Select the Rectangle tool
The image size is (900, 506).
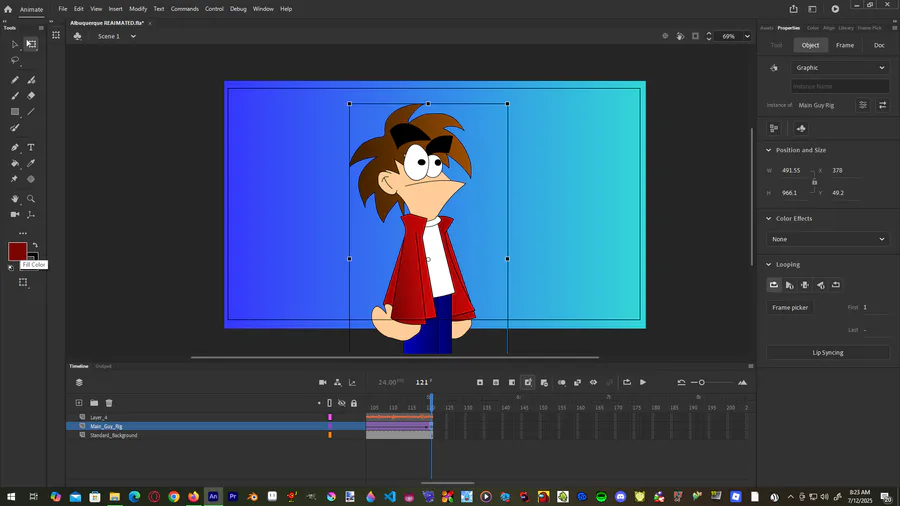click(x=15, y=112)
